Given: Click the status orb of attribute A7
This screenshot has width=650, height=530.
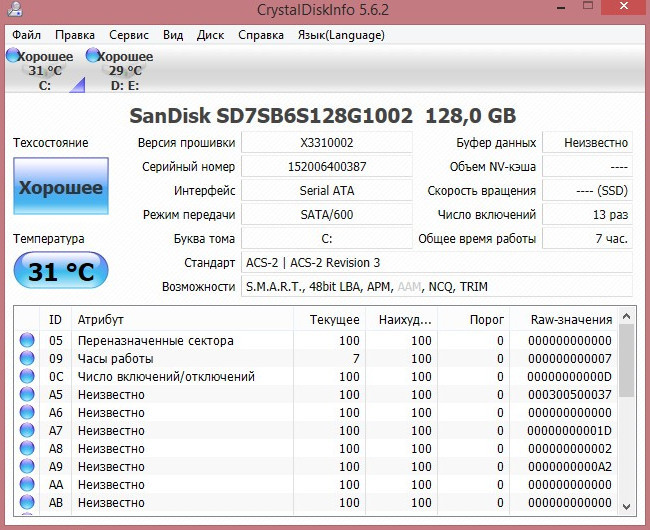Looking at the screenshot, I should [x=27, y=430].
